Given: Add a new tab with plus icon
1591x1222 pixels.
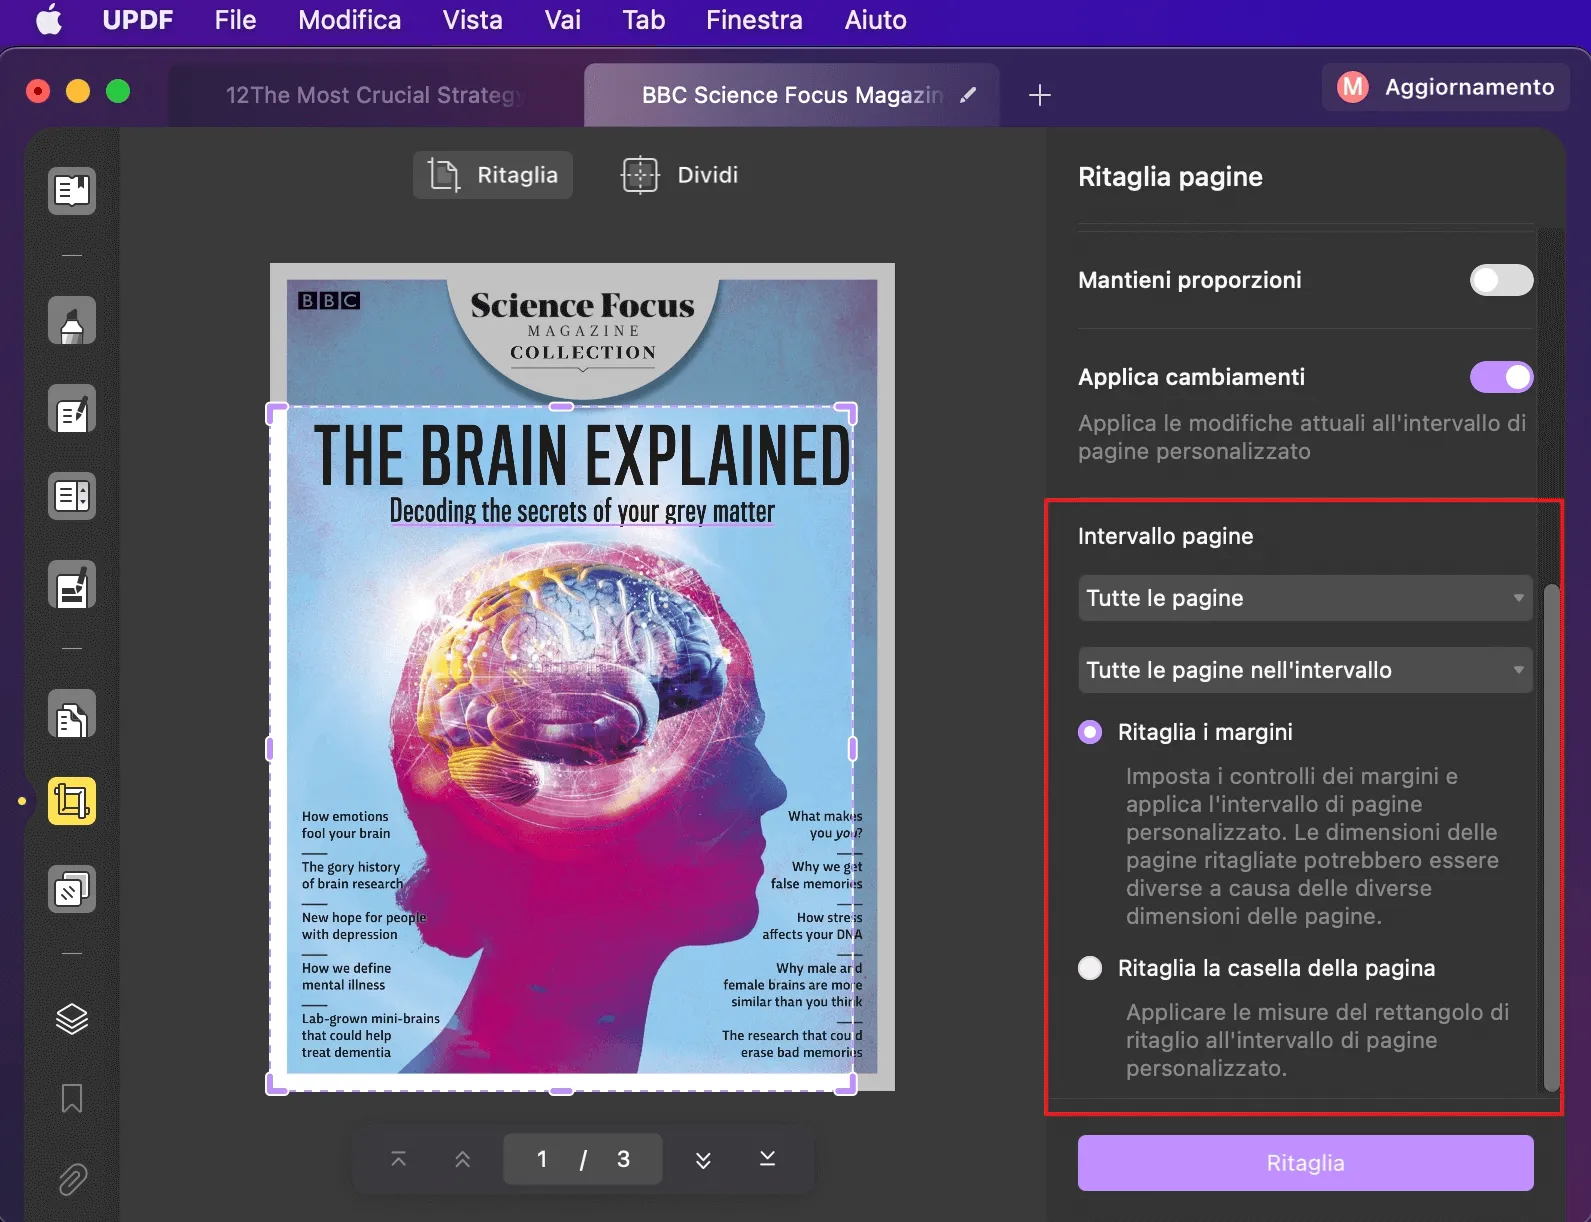Looking at the screenshot, I should 1040,95.
